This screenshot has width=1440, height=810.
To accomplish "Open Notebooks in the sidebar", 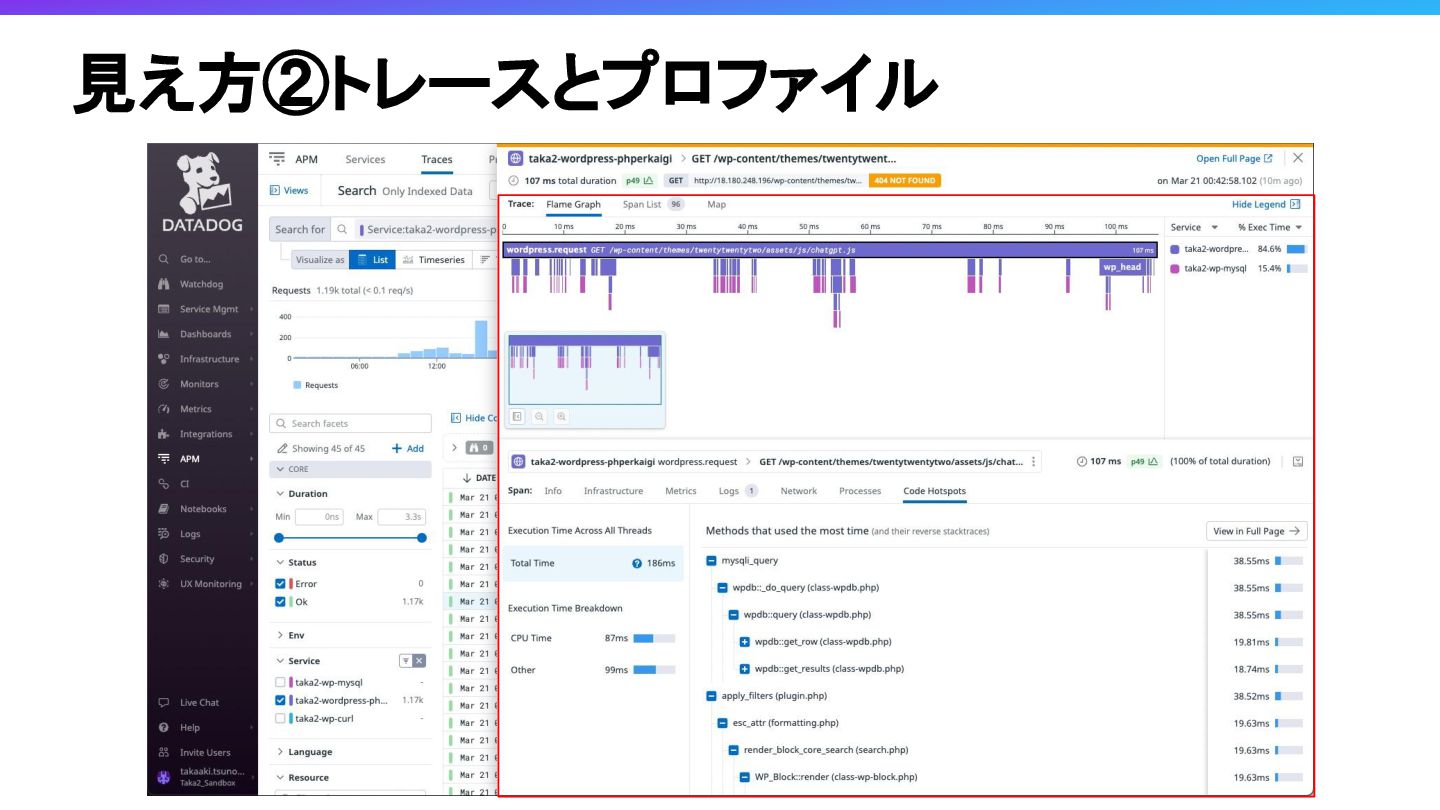I will coord(203,509).
